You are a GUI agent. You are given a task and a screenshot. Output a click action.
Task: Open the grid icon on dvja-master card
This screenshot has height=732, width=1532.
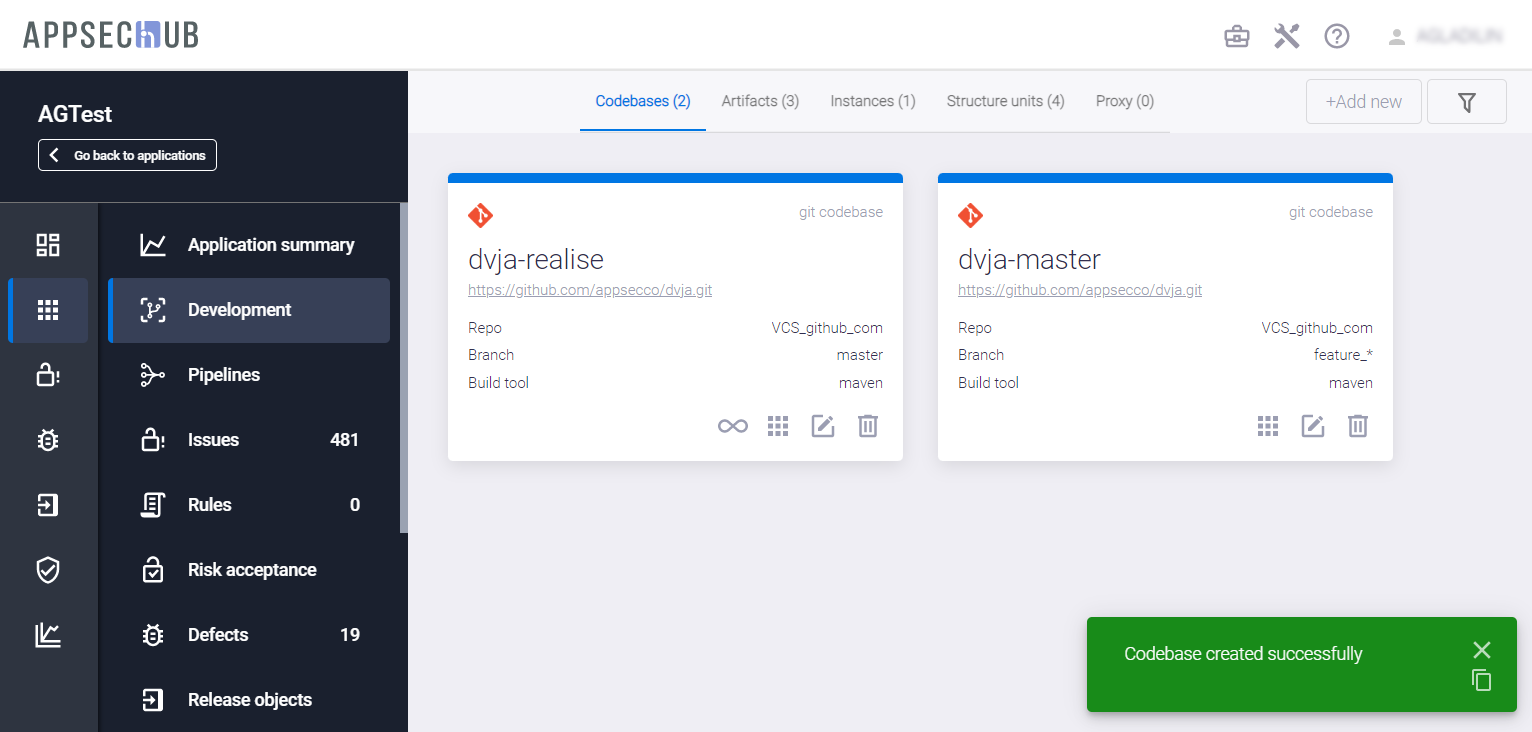(x=1267, y=427)
